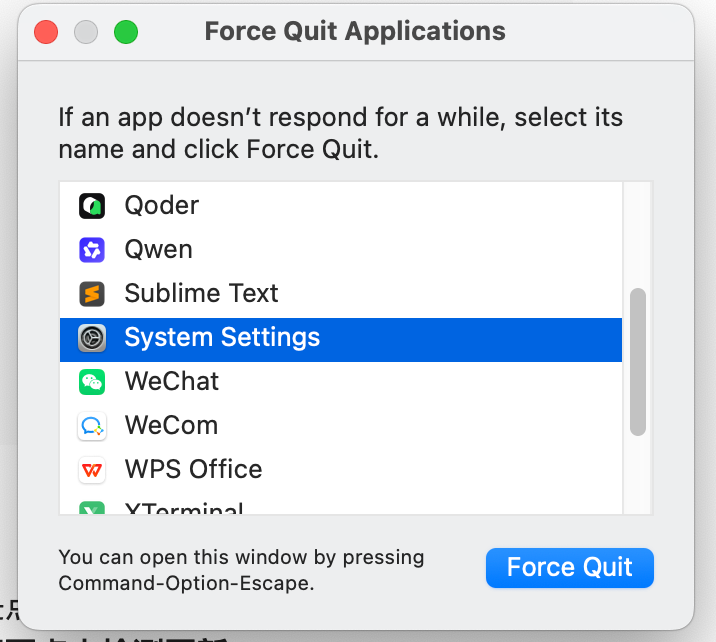This screenshot has height=642, width=716.
Task: Click the XTerminal app icon
Action: 92,508
